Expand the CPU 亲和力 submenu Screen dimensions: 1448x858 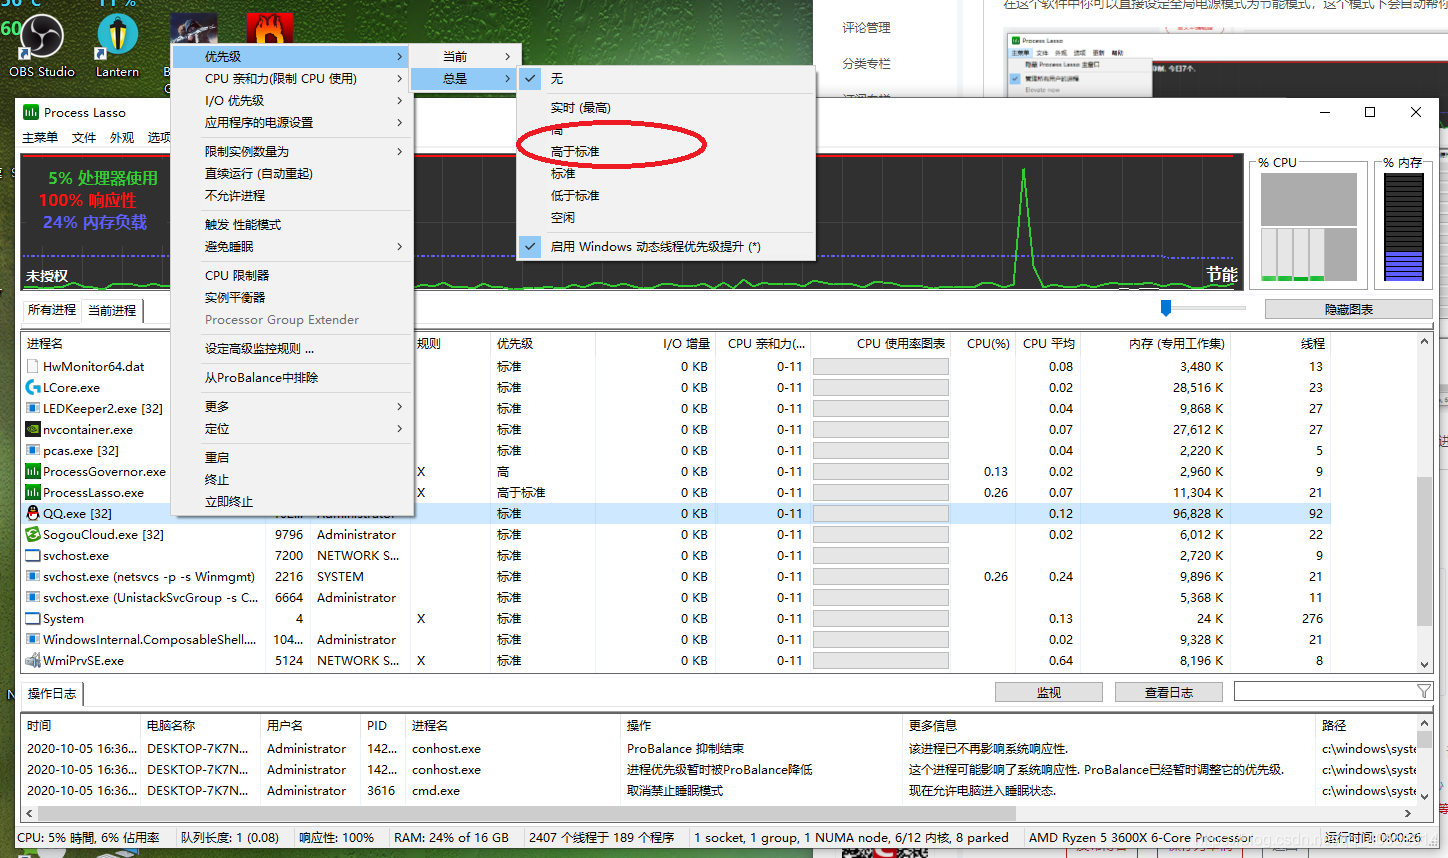point(292,79)
